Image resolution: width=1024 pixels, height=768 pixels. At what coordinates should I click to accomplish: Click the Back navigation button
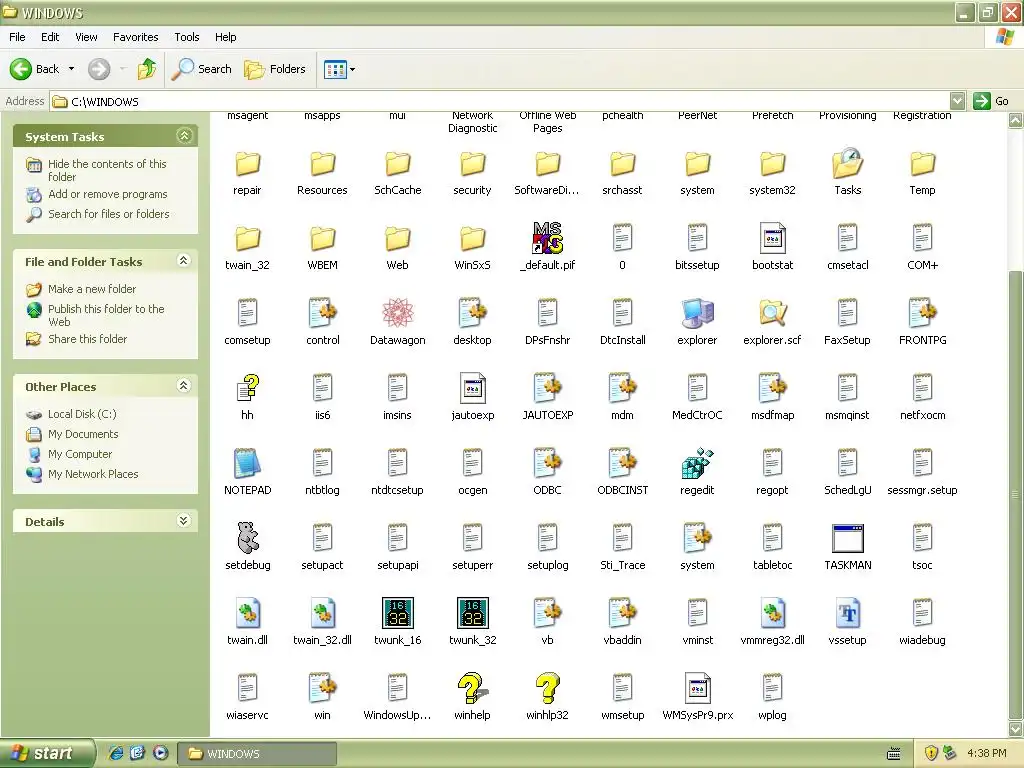tap(35, 69)
